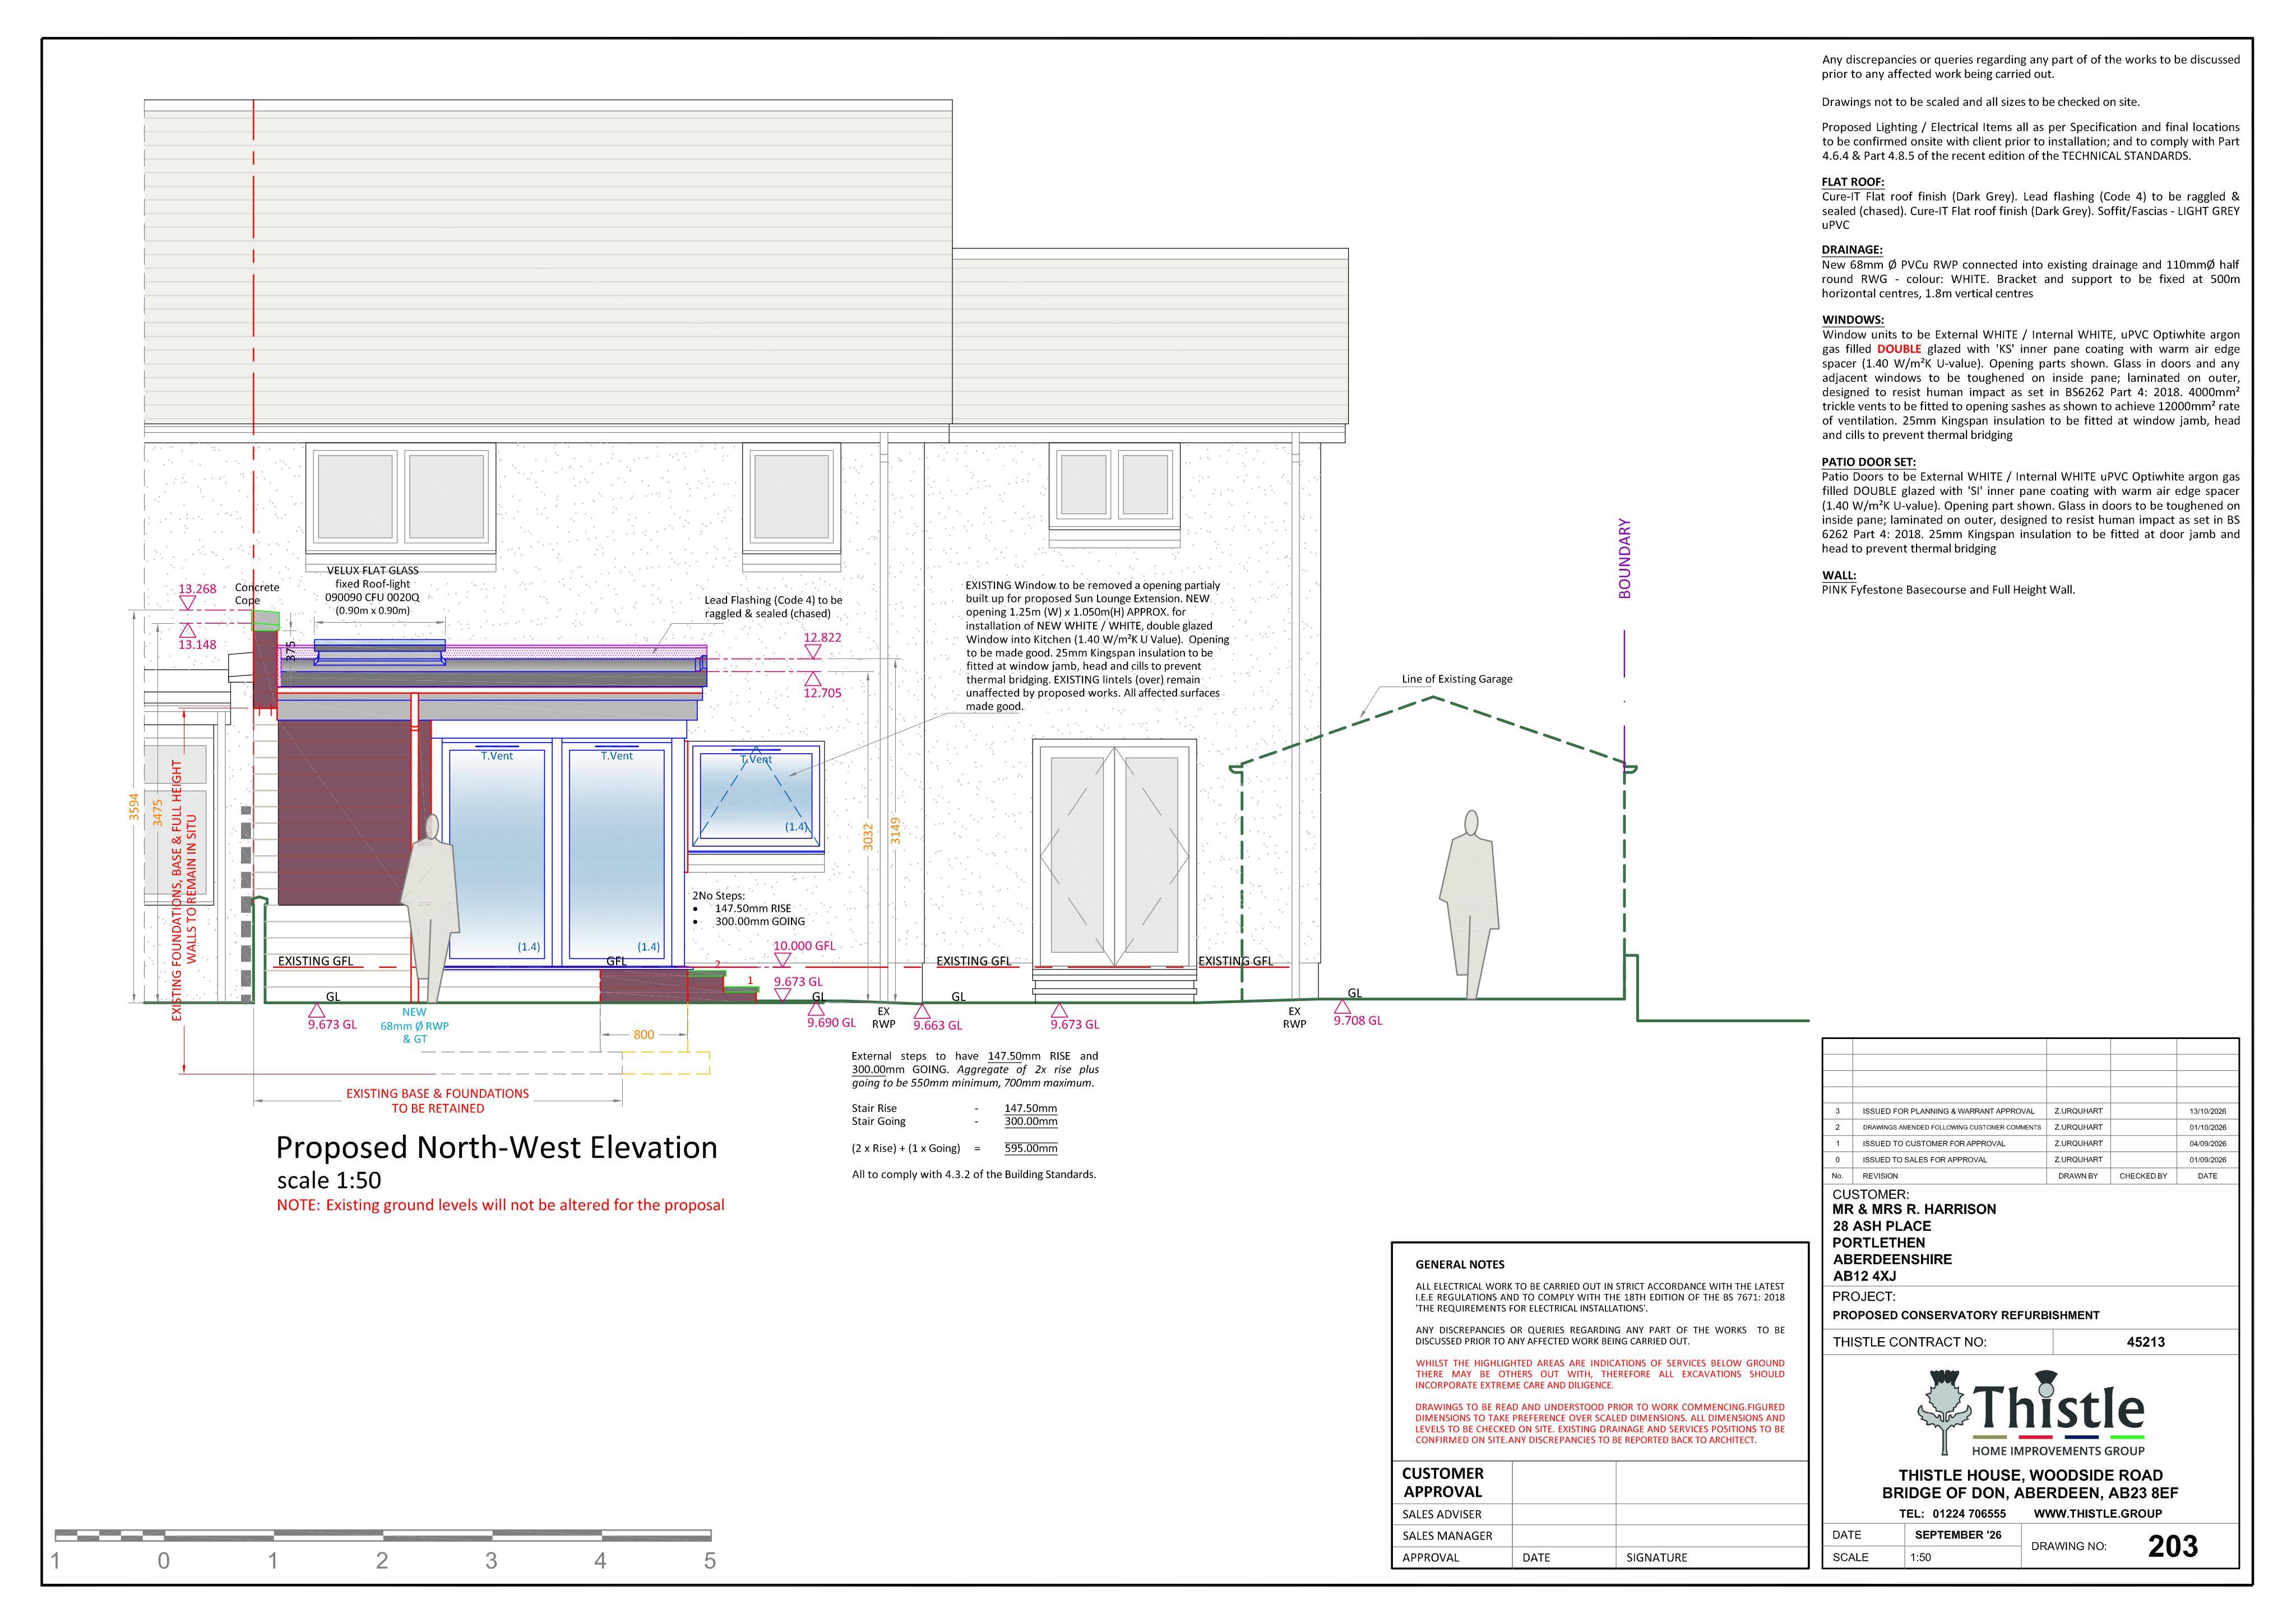Viewport: 2296px width, 1623px height.
Task: Select the red NOTE about existing ground levels
Action: pyautogui.click(x=500, y=1205)
